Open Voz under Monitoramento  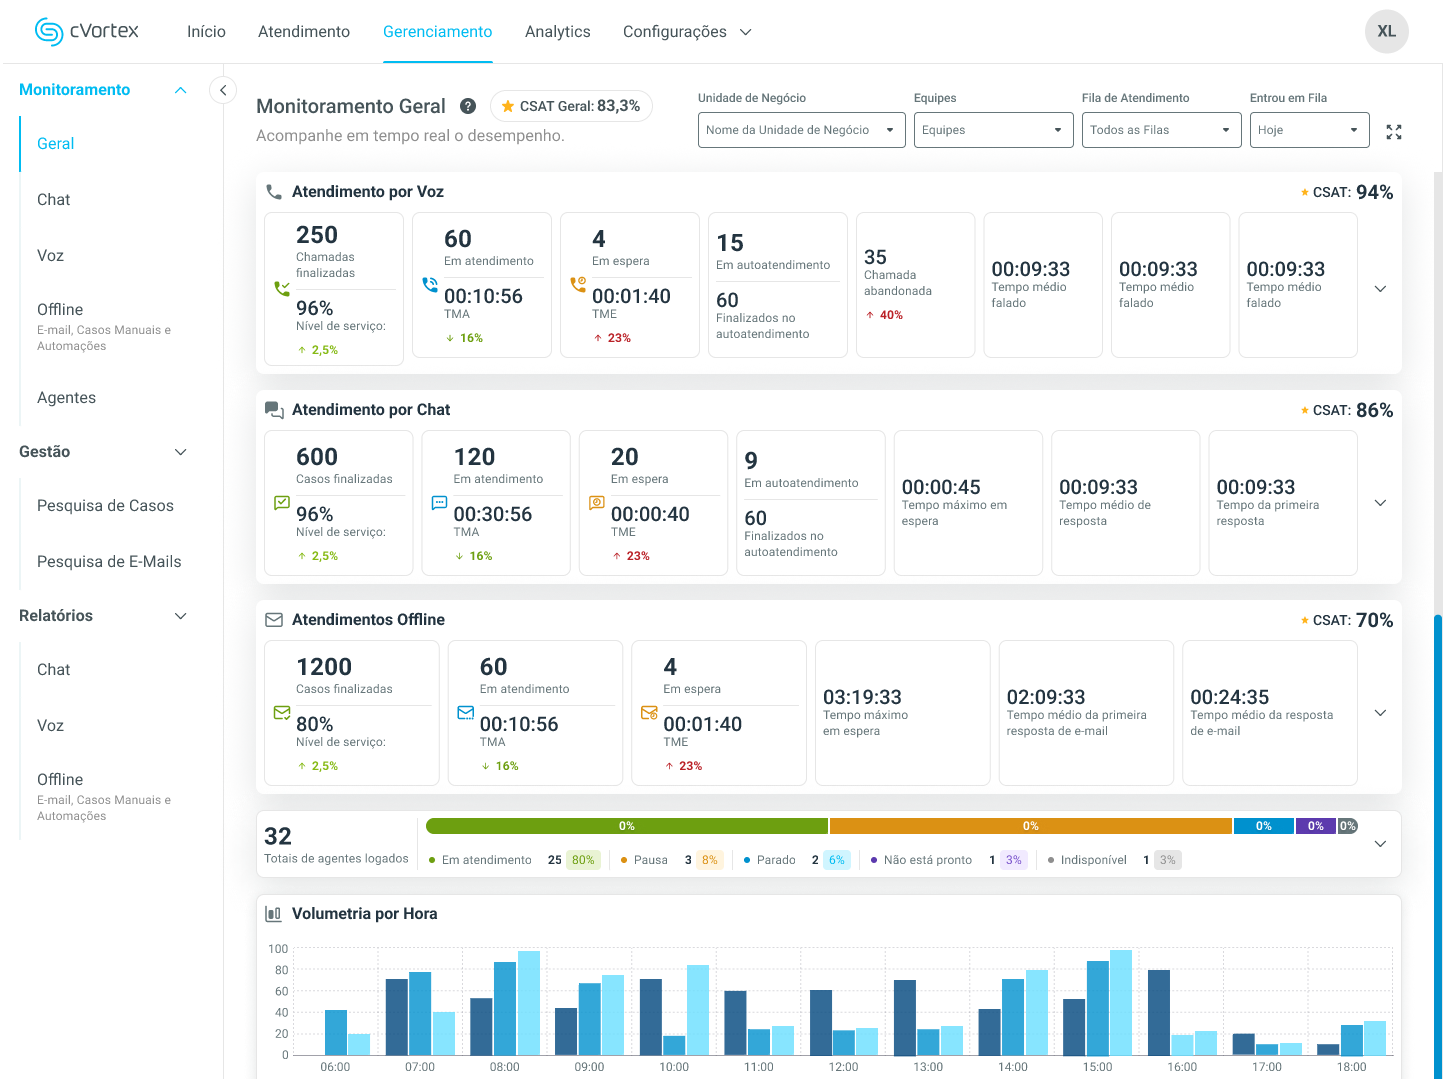click(x=51, y=256)
